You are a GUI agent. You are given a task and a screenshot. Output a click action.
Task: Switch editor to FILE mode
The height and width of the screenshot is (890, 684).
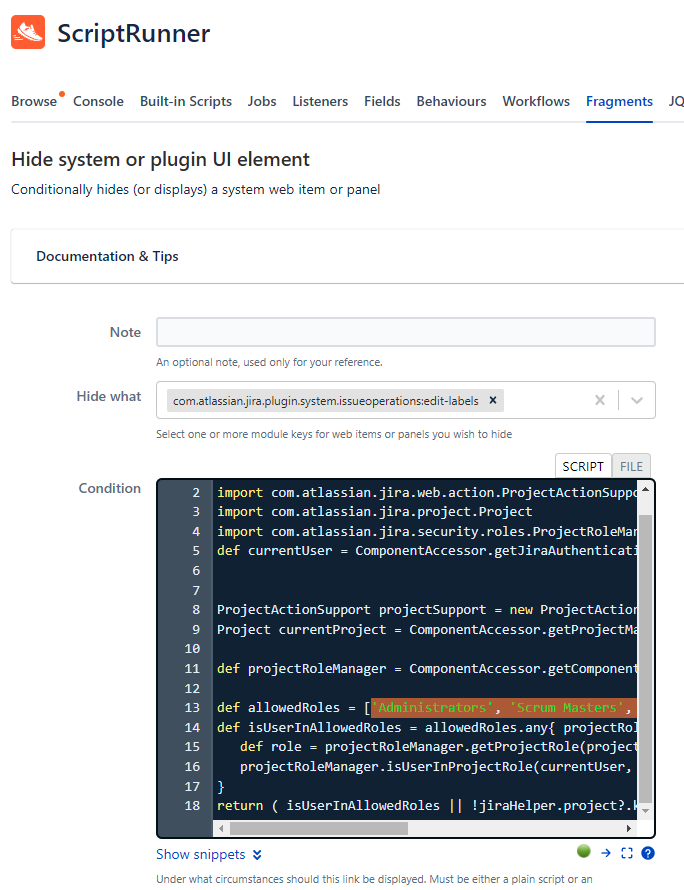click(631, 466)
